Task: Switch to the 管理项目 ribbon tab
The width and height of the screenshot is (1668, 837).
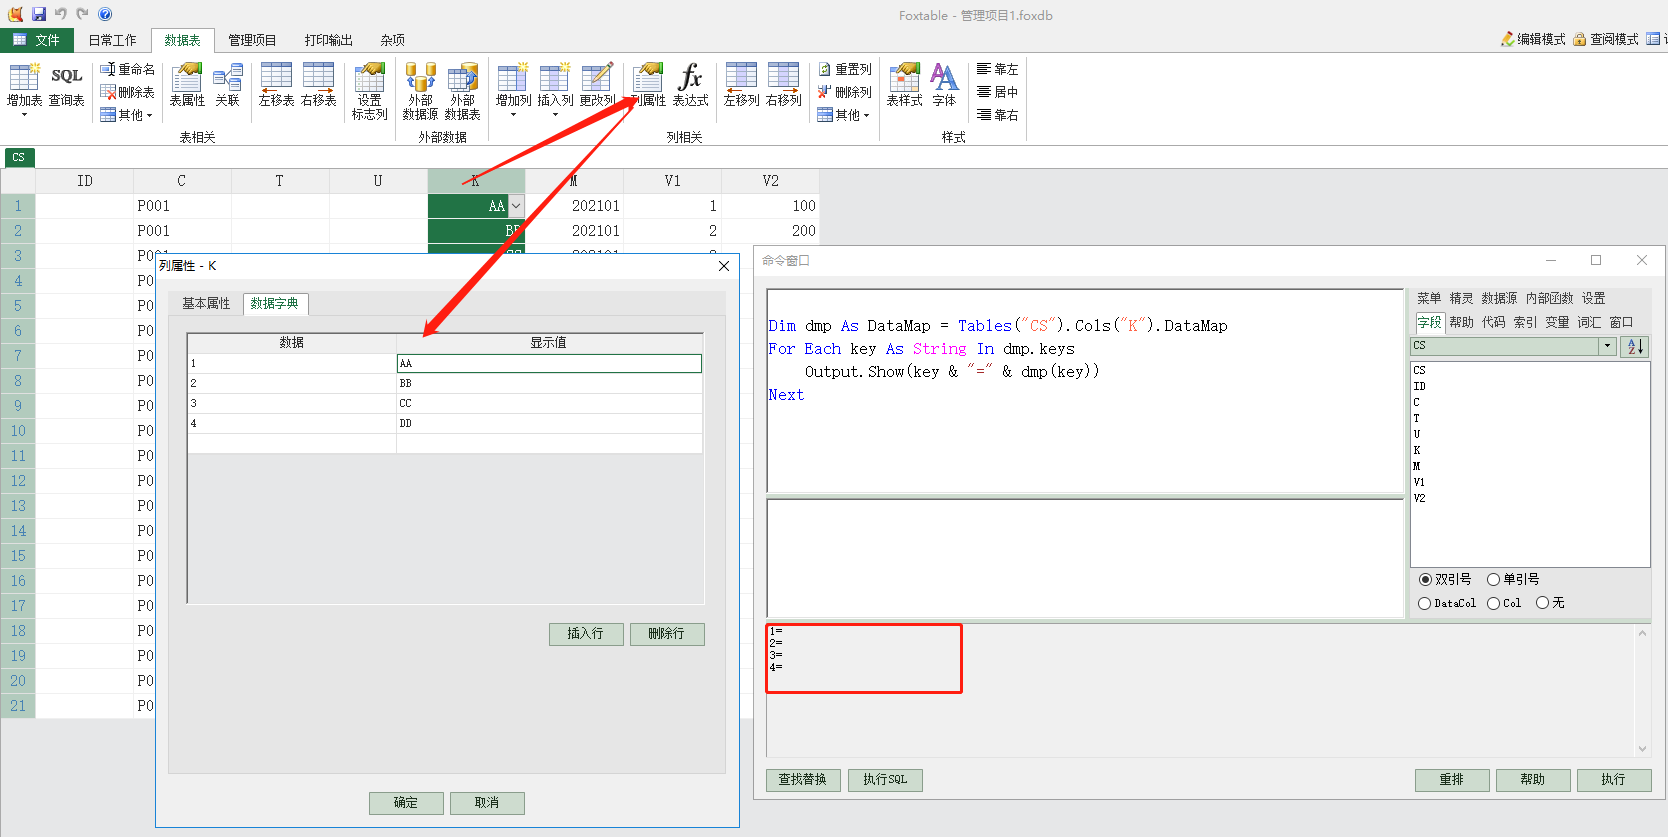Action: 252,40
